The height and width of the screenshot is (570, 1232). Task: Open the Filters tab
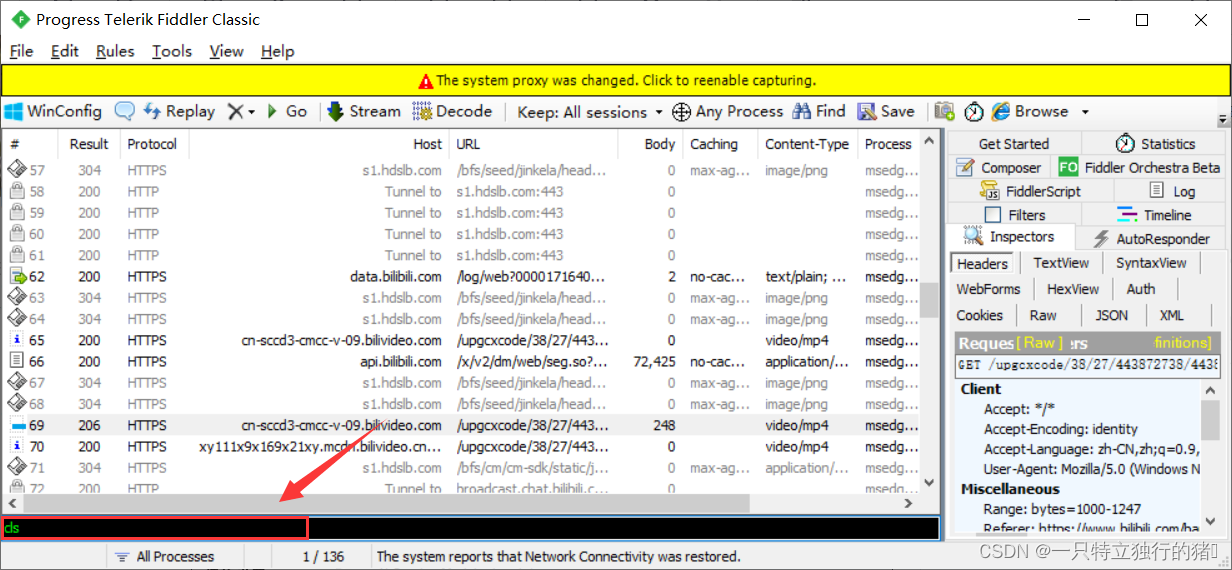1015,215
